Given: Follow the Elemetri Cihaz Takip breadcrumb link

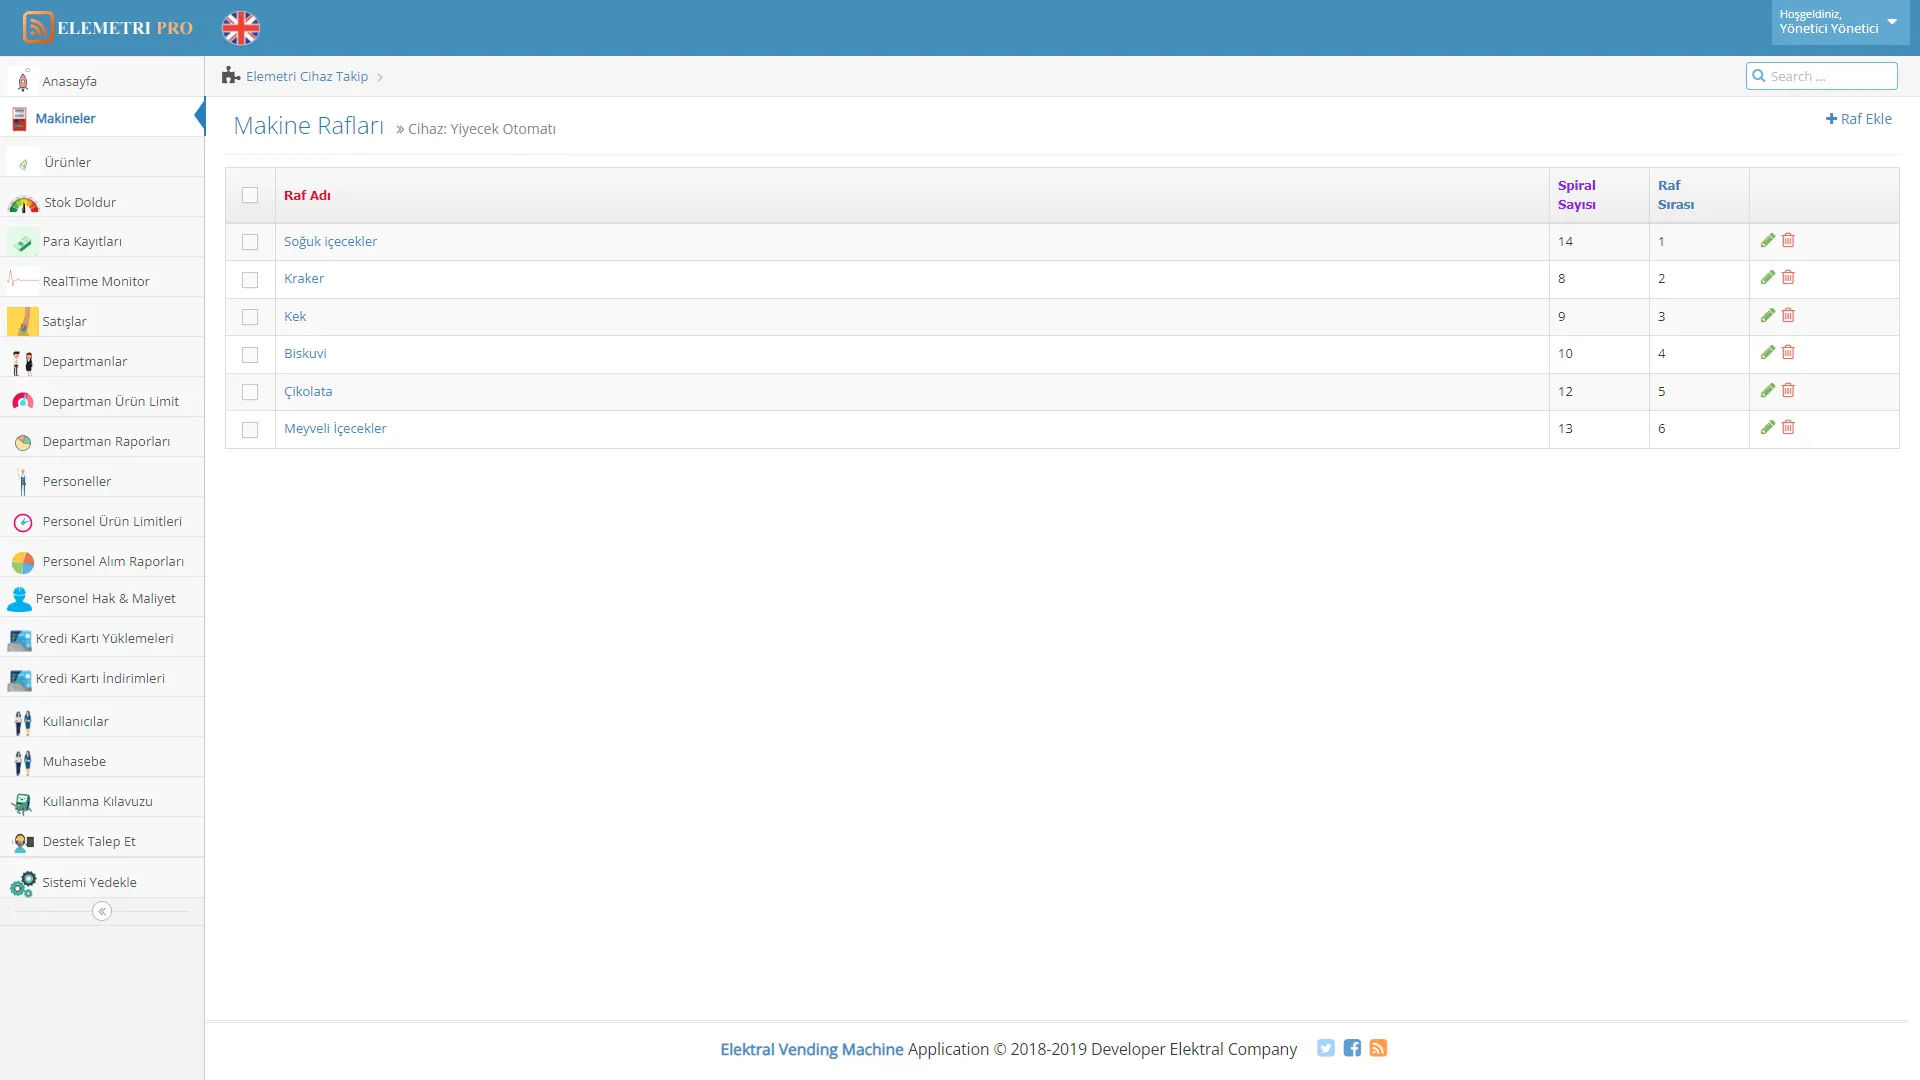Looking at the screenshot, I should [x=307, y=76].
